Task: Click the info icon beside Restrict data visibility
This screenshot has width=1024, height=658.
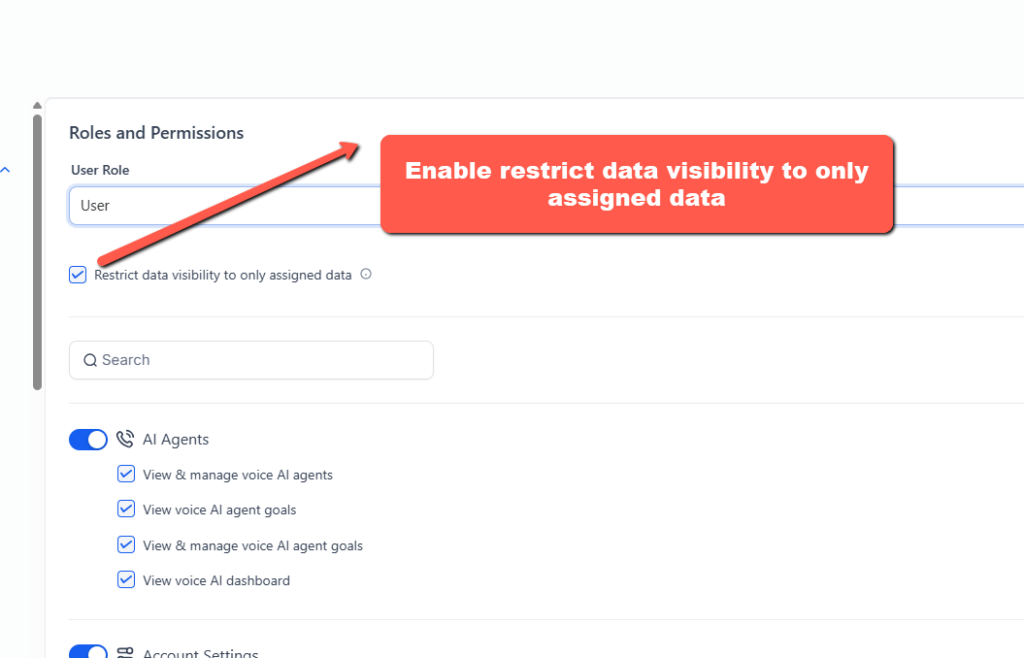Action: (366, 274)
